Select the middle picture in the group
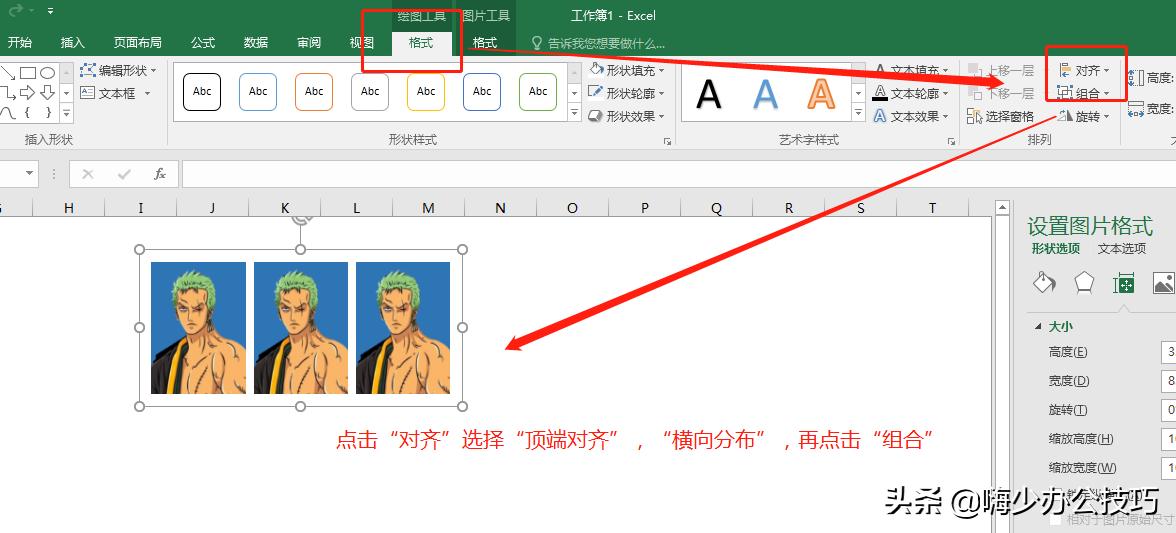 tap(301, 328)
